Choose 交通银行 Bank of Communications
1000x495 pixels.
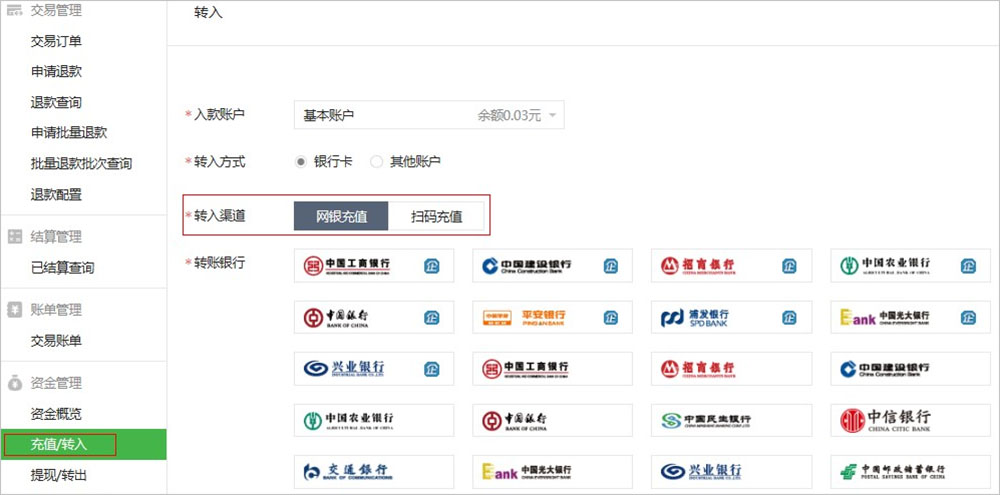pos(374,471)
